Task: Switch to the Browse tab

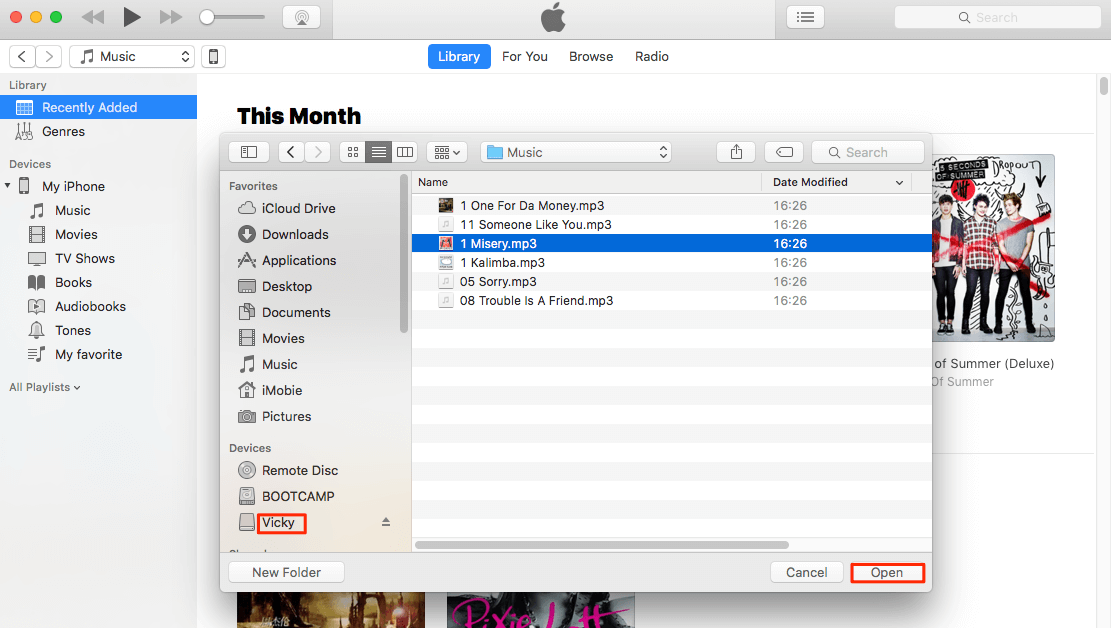Action: 590,56
